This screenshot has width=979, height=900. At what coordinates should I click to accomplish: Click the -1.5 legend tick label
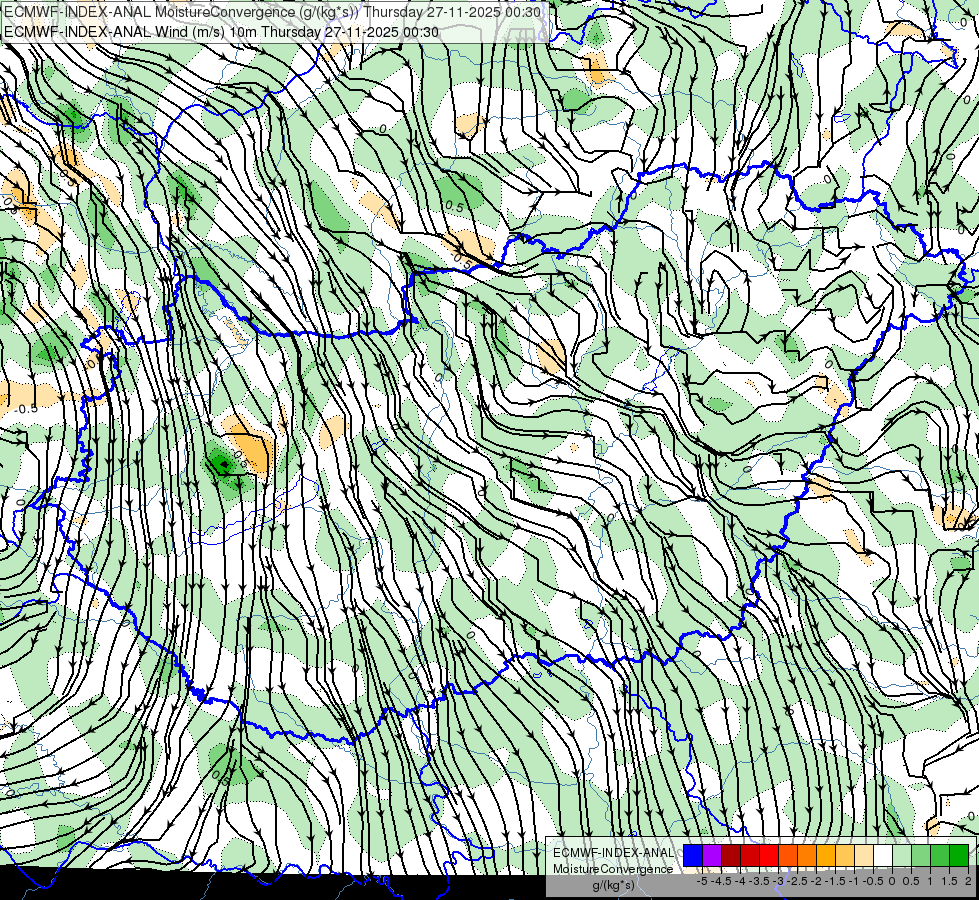835,881
